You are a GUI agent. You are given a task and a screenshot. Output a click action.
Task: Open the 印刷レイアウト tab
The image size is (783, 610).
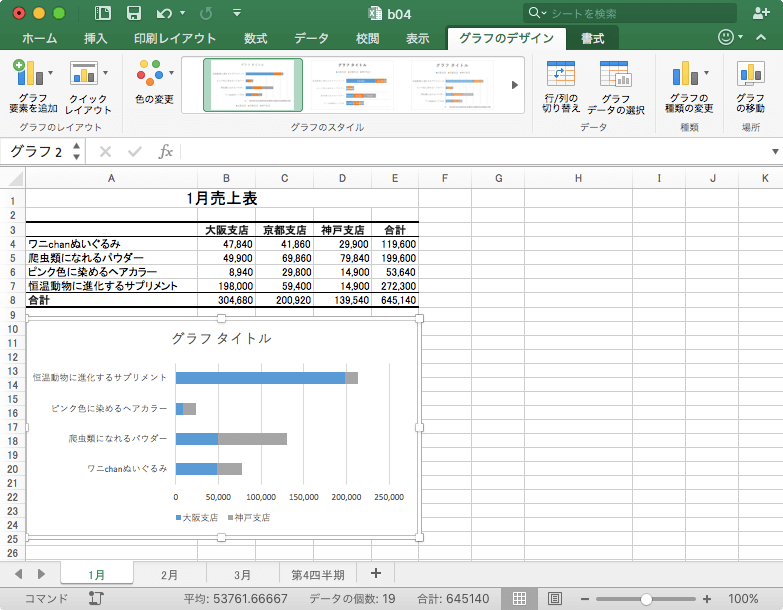tap(175, 38)
